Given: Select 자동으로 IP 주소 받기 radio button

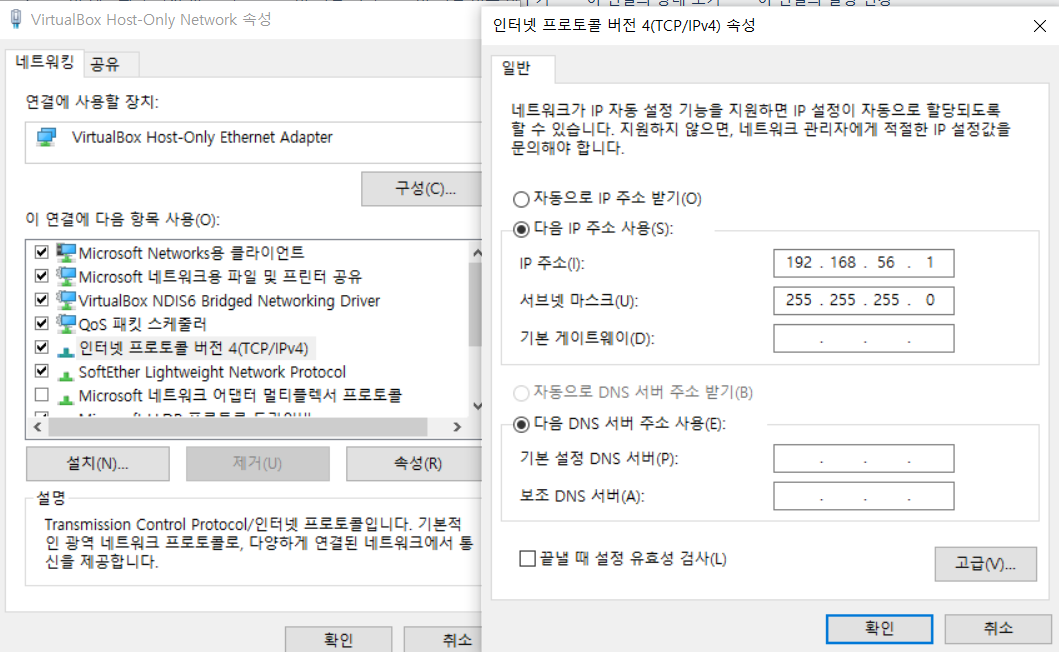Looking at the screenshot, I should 521,199.
